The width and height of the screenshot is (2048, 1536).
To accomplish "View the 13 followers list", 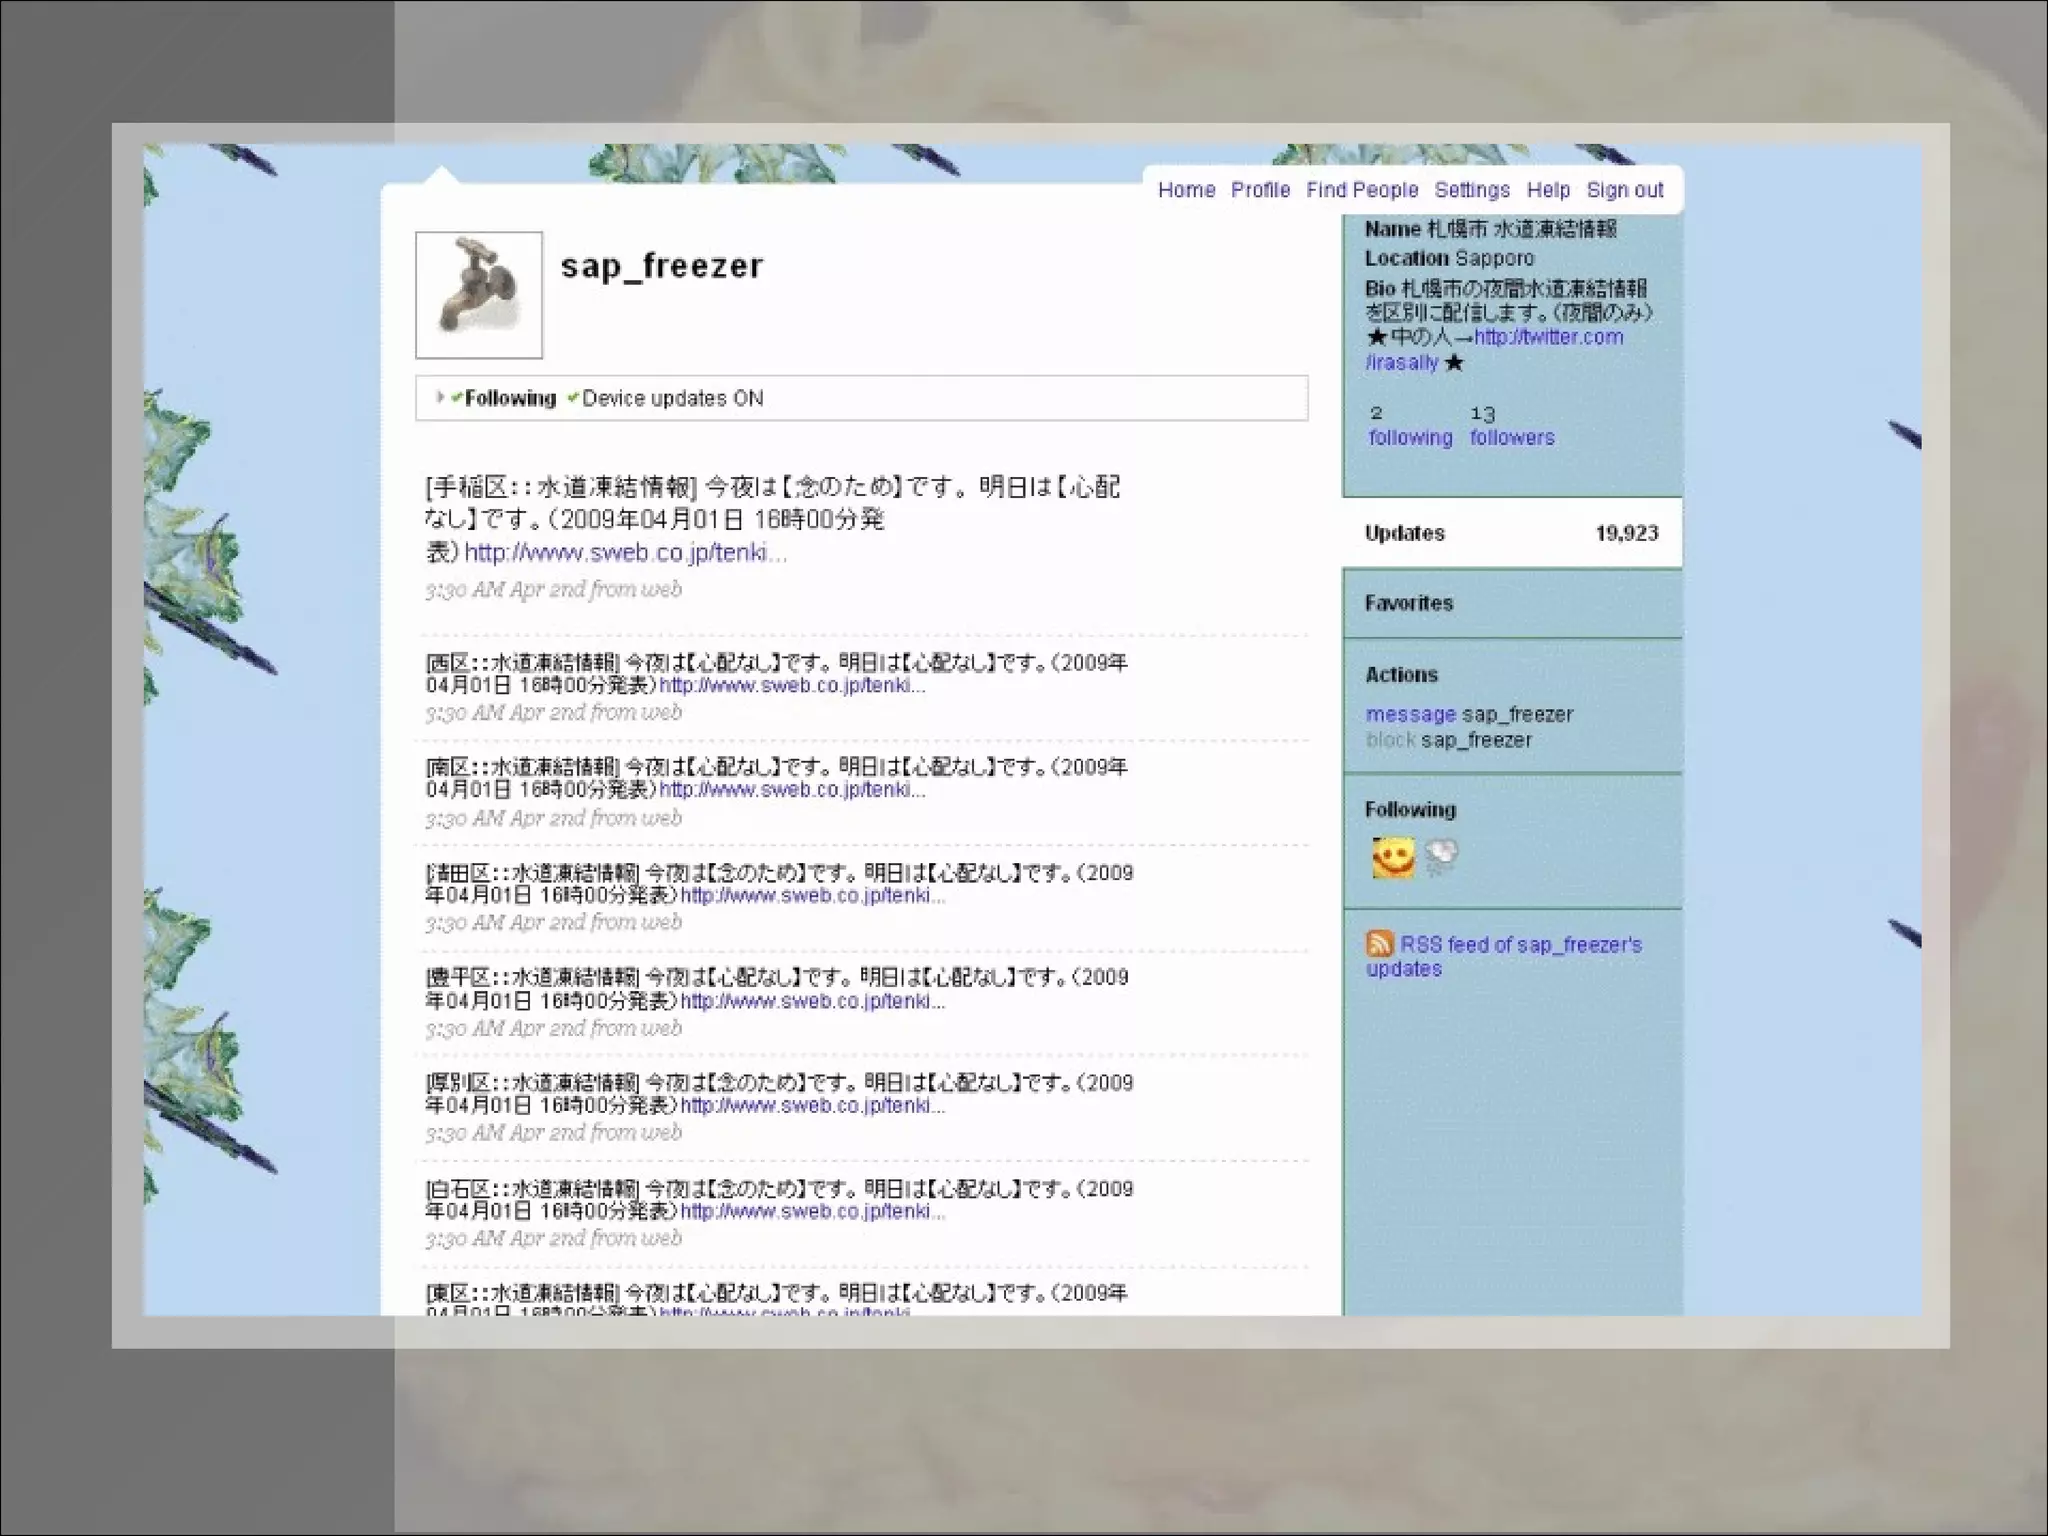I will [1512, 437].
